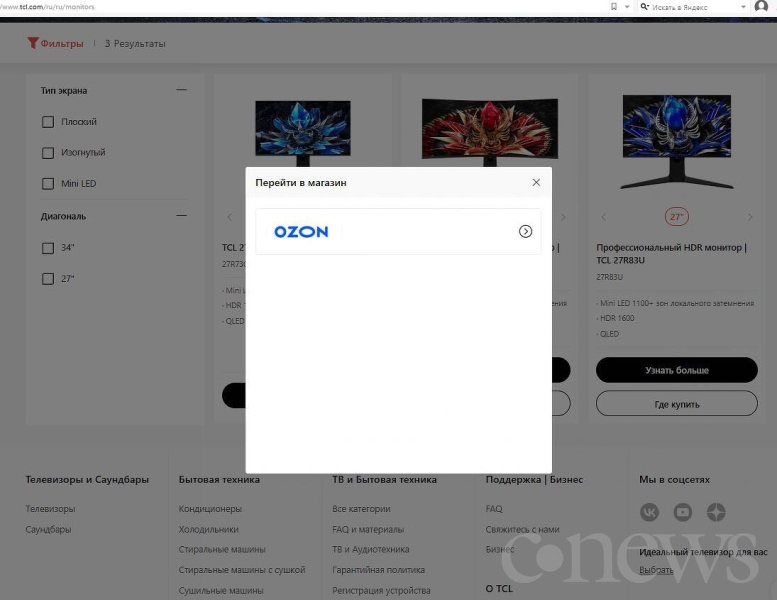Enable the Mini LED filter checkbox
Image resolution: width=777 pixels, height=600 pixels.
click(x=48, y=184)
